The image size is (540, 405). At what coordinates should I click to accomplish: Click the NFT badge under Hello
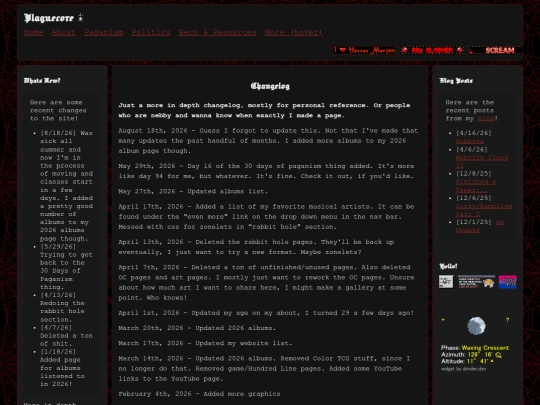(x=446, y=282)
